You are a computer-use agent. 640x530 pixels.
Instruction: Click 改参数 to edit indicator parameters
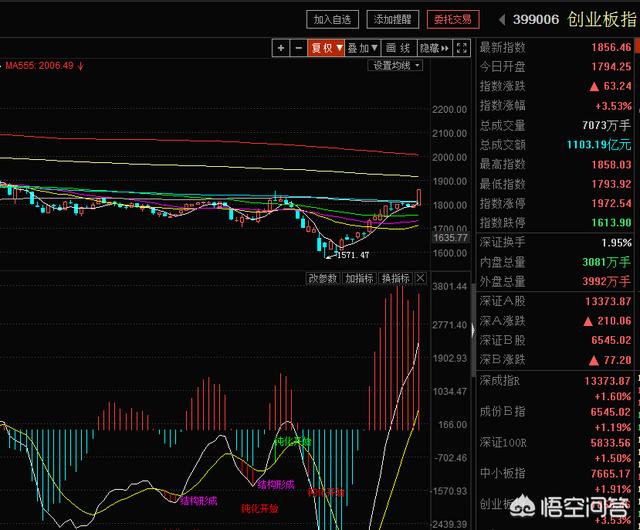[323, 278]
